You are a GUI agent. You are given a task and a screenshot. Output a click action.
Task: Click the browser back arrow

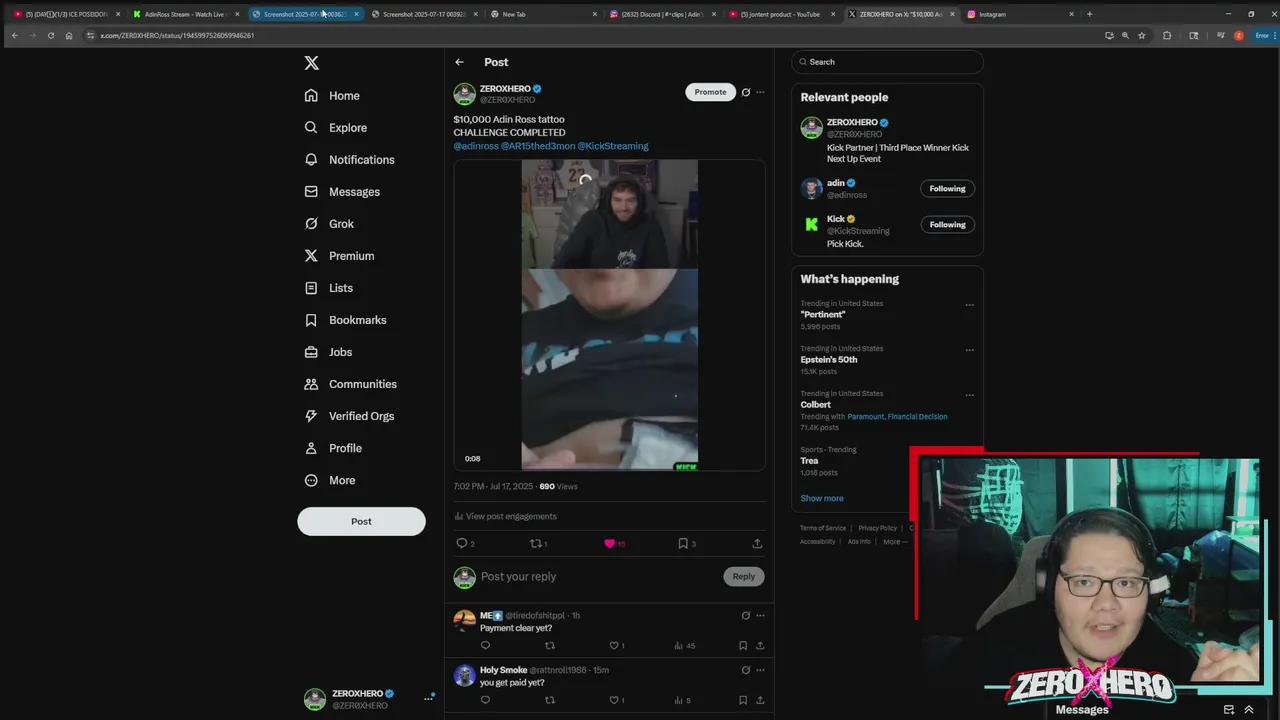(15, 35)
